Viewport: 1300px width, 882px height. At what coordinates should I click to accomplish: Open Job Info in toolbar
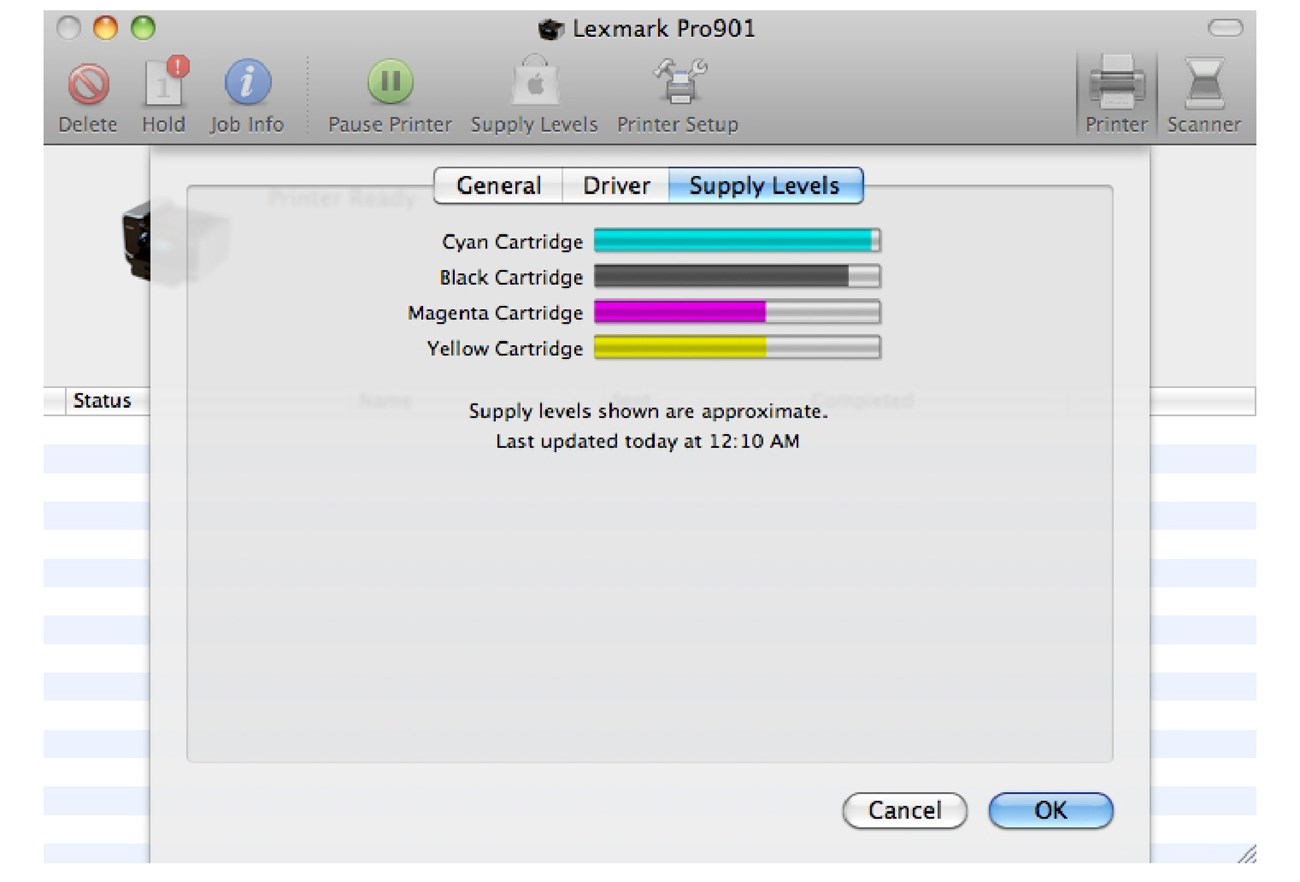[x=247, y=85]
